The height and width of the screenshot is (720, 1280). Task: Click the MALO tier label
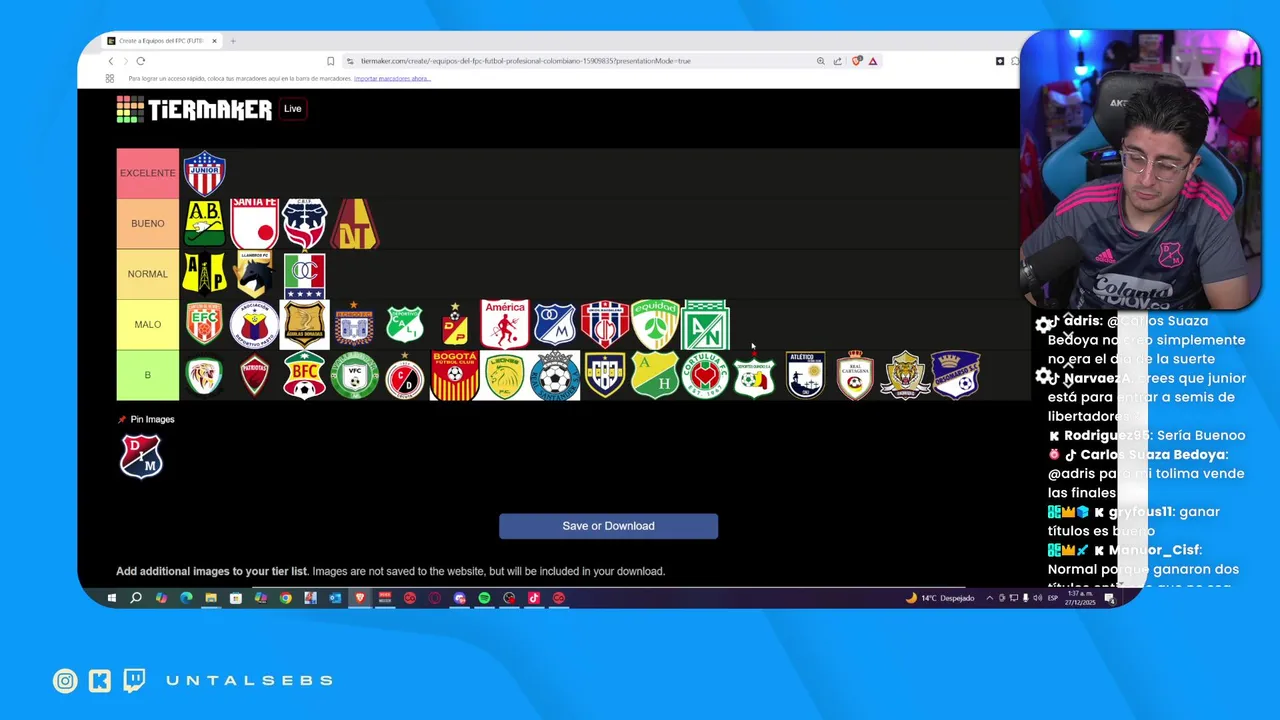[148, 324]
